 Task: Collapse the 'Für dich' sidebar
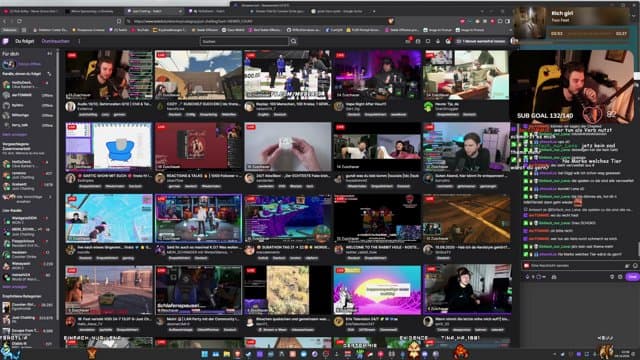(50, 53)
